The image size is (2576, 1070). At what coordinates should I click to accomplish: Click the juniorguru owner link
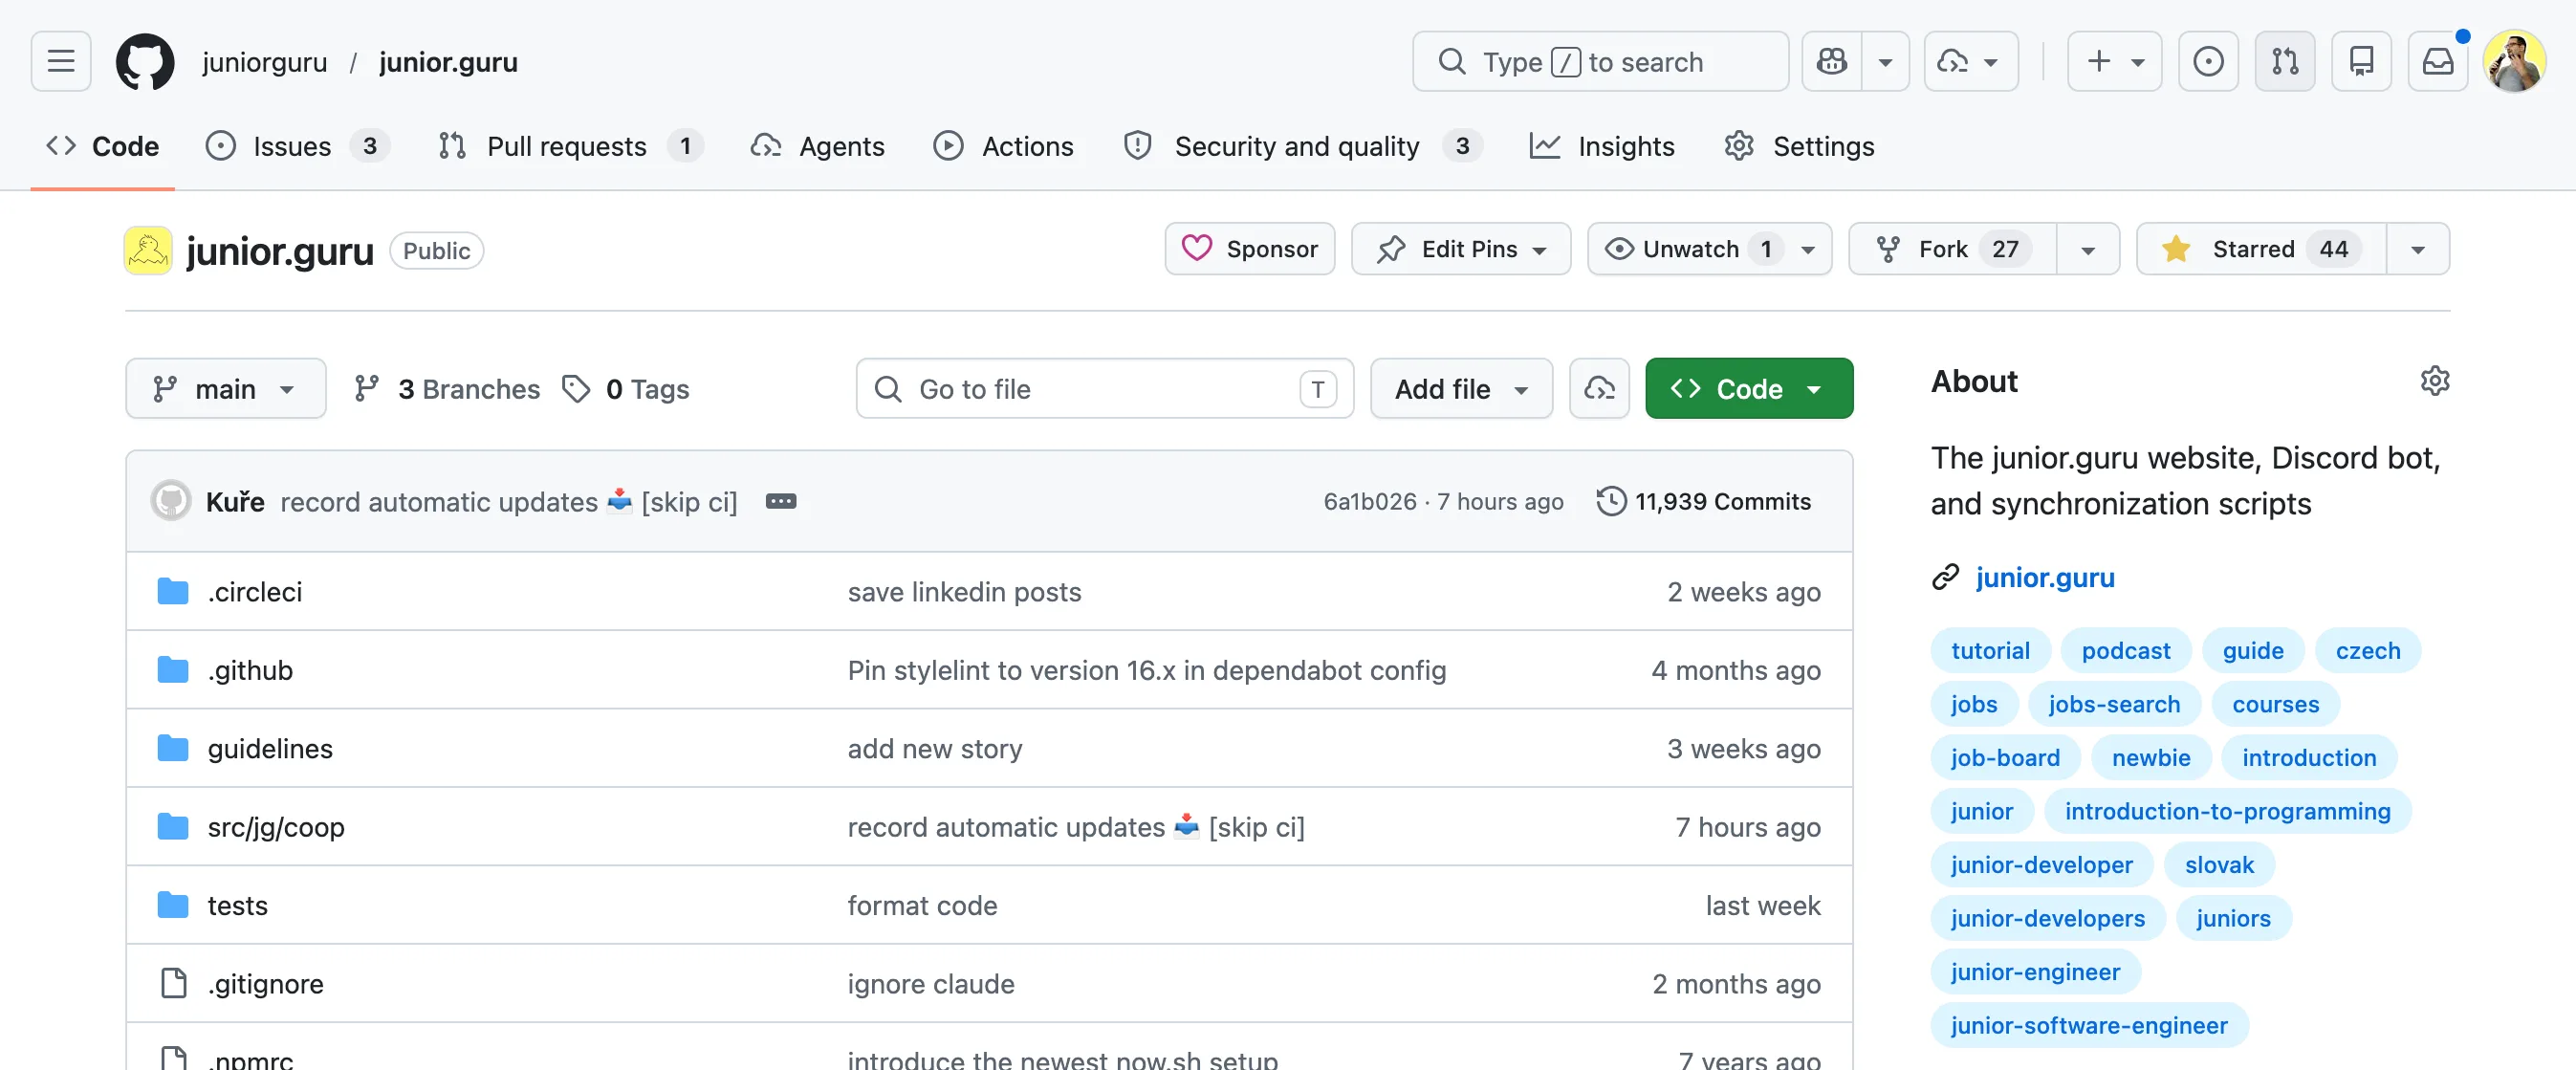[x=264, y=62]
